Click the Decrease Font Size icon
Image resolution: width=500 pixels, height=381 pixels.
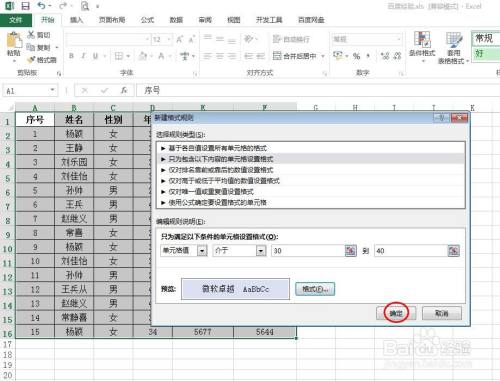192,39
